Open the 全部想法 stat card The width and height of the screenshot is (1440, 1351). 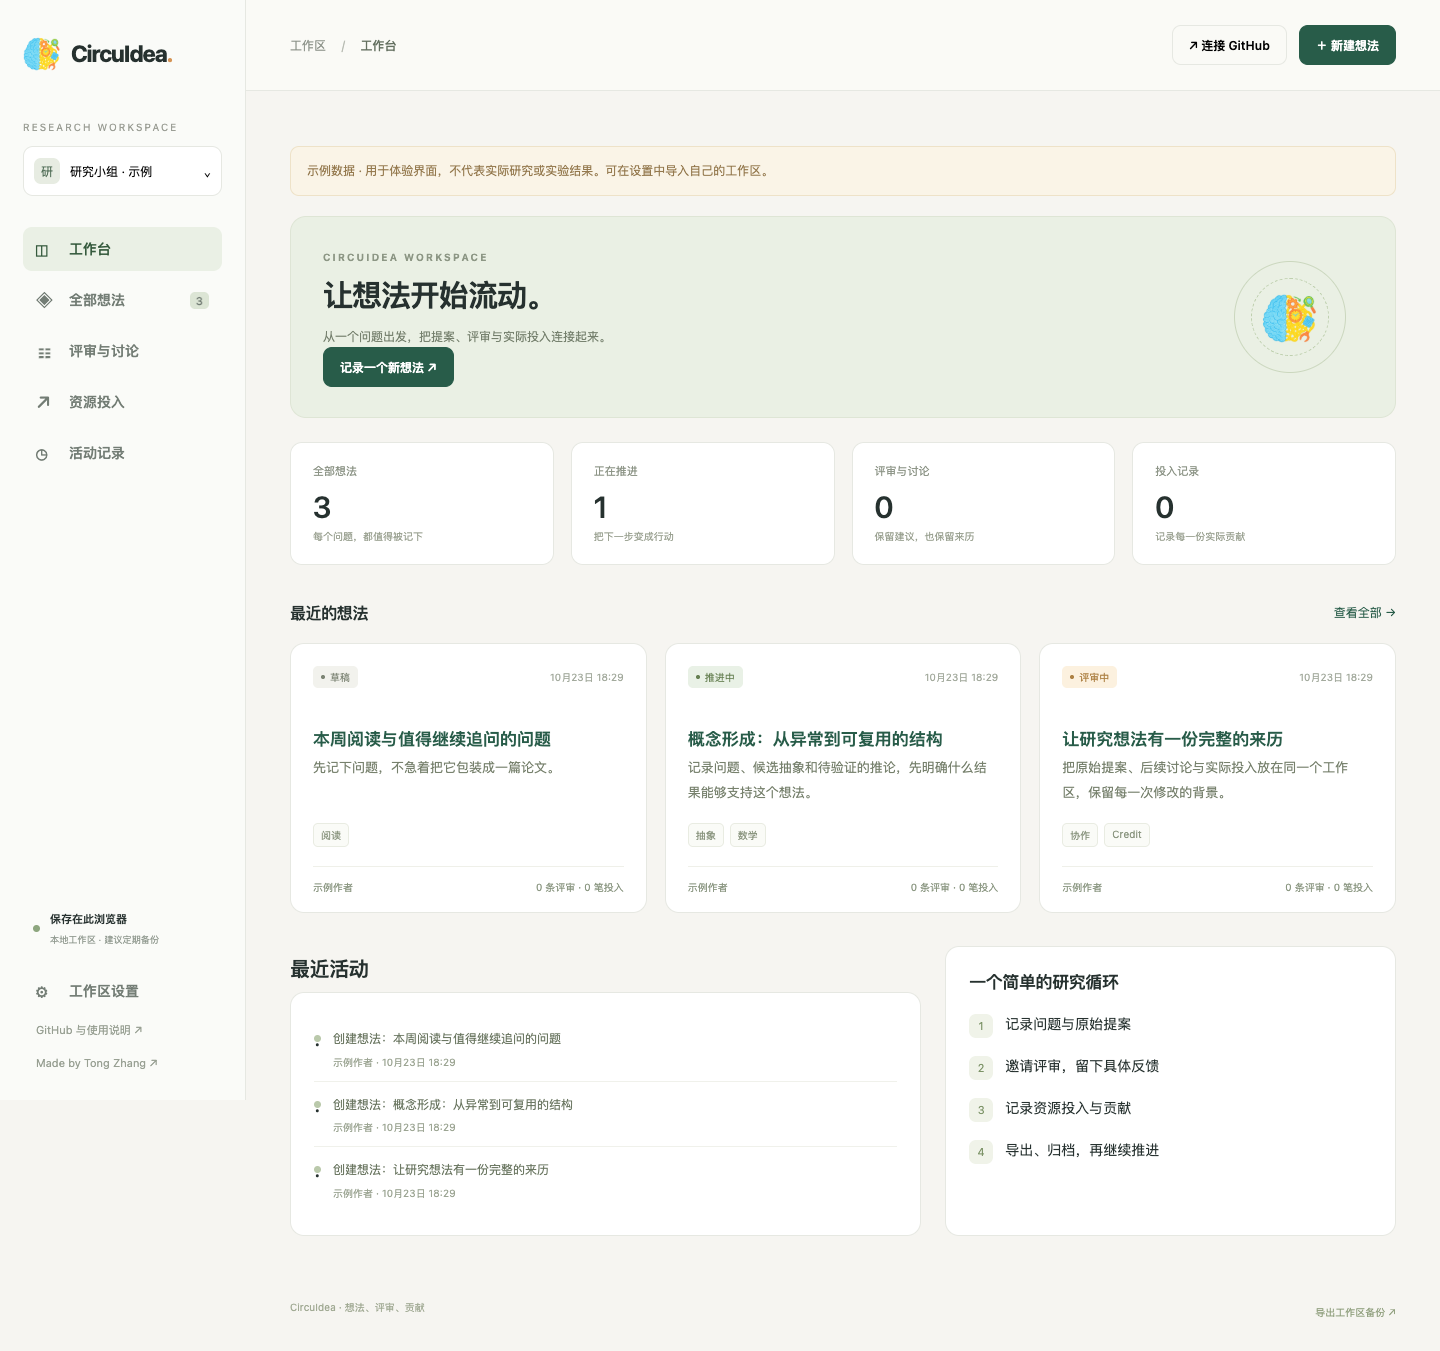(x=422, y=503)
